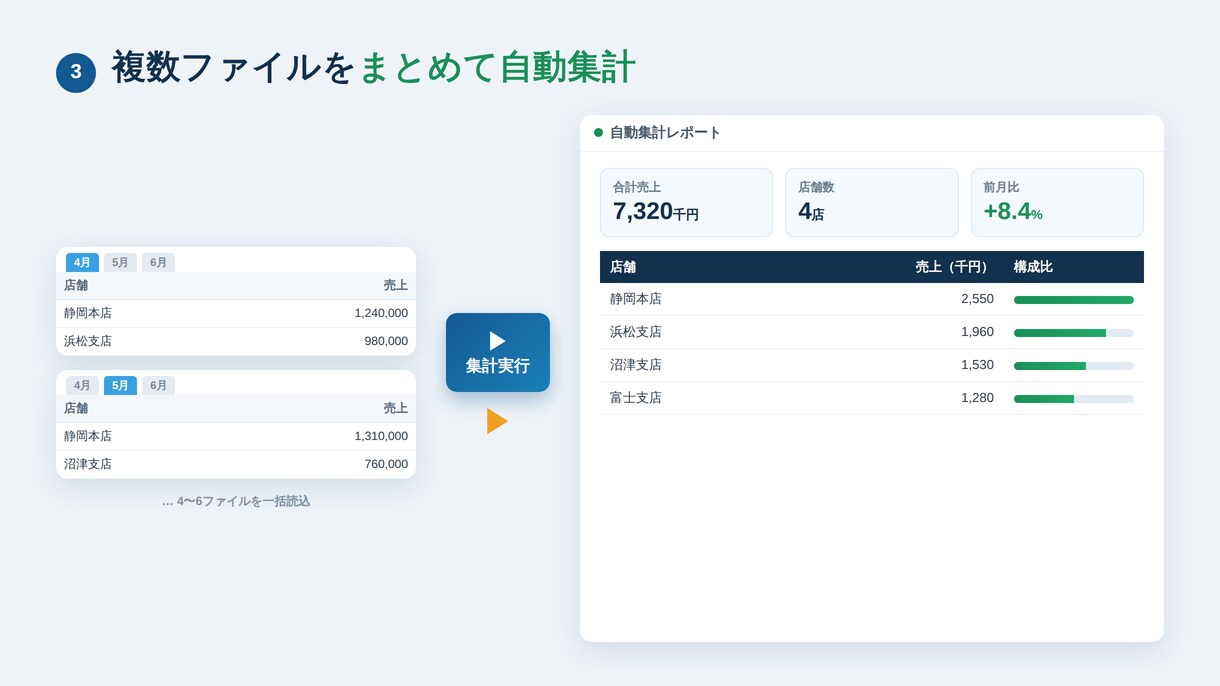This screenshot has width=1220, height=686.
Task: Click the 1,310,000 cell in the lower file card
Action: [381, 436]
